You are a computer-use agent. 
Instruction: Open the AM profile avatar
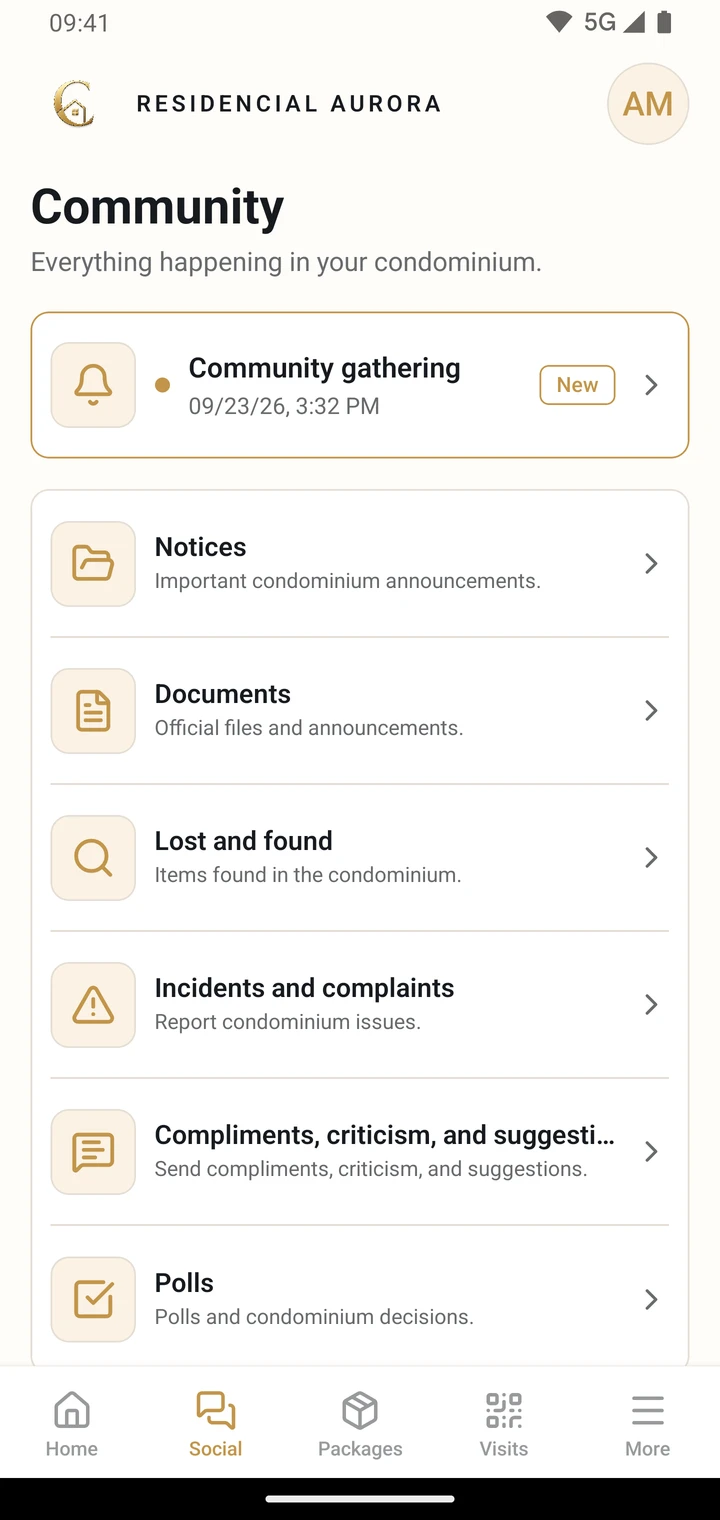pyautogui.click(x=648, y=104)
